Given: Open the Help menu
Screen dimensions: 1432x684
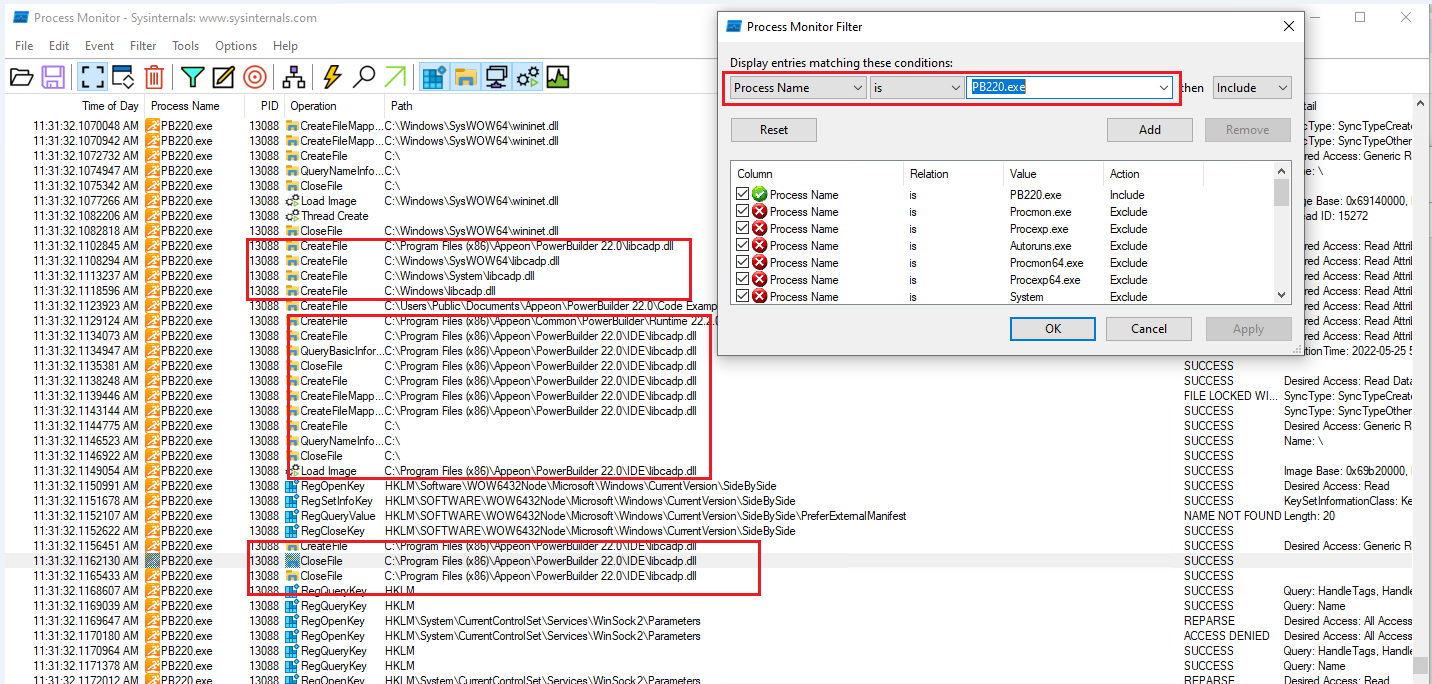Looking at the screenshot, I should click(x=285, y=46).
